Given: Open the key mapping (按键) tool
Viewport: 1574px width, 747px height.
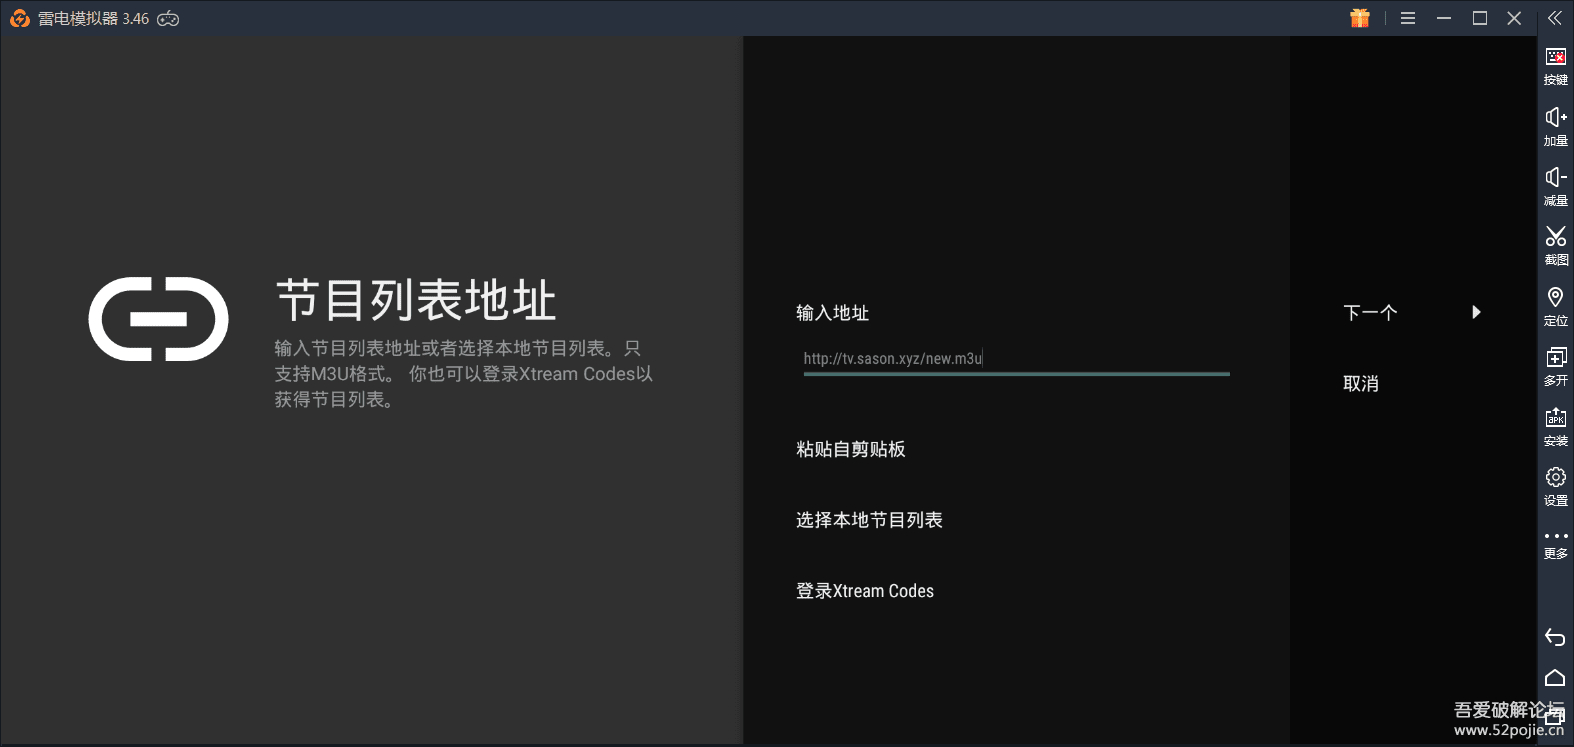Looking at the screenshot, I should pos(1555,66).
